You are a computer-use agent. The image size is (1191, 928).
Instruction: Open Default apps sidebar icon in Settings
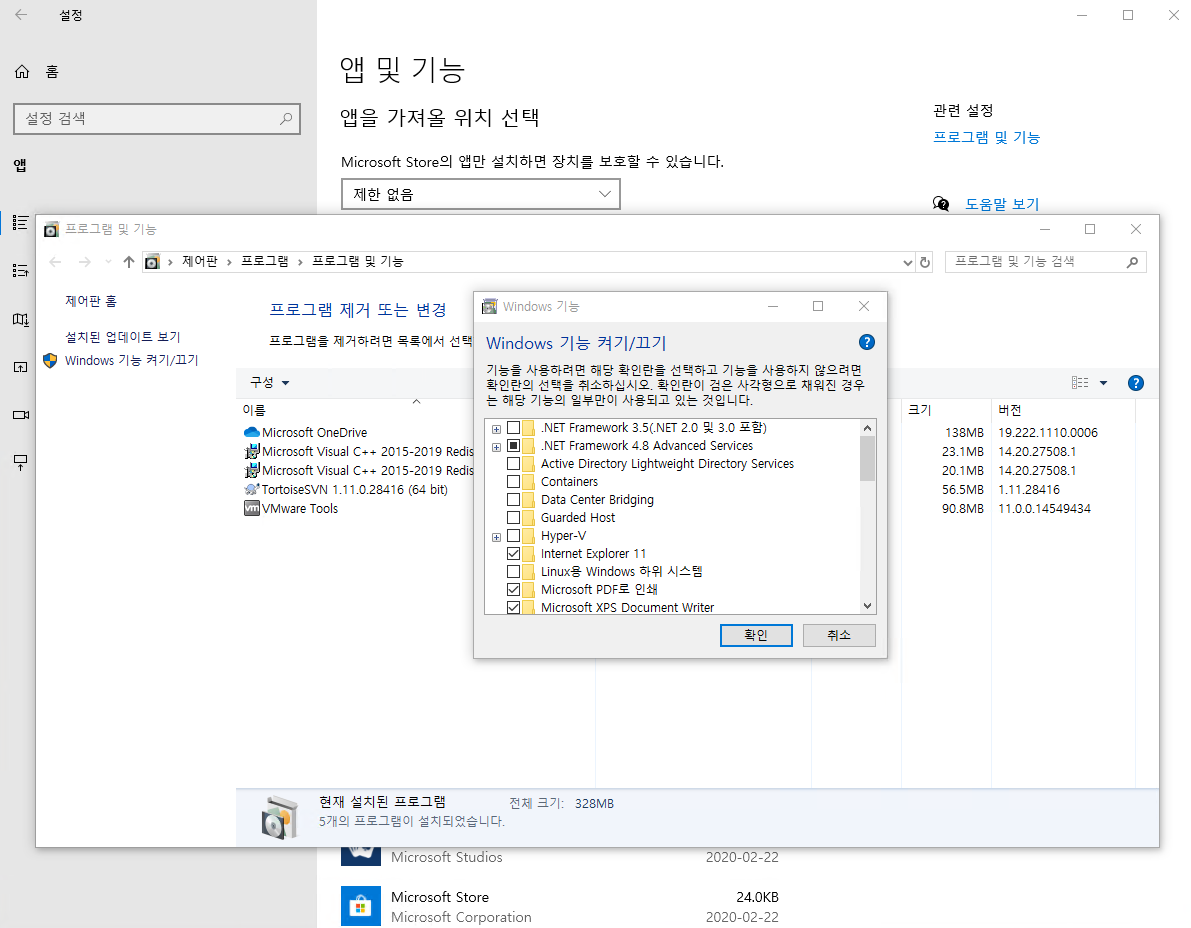21,270
